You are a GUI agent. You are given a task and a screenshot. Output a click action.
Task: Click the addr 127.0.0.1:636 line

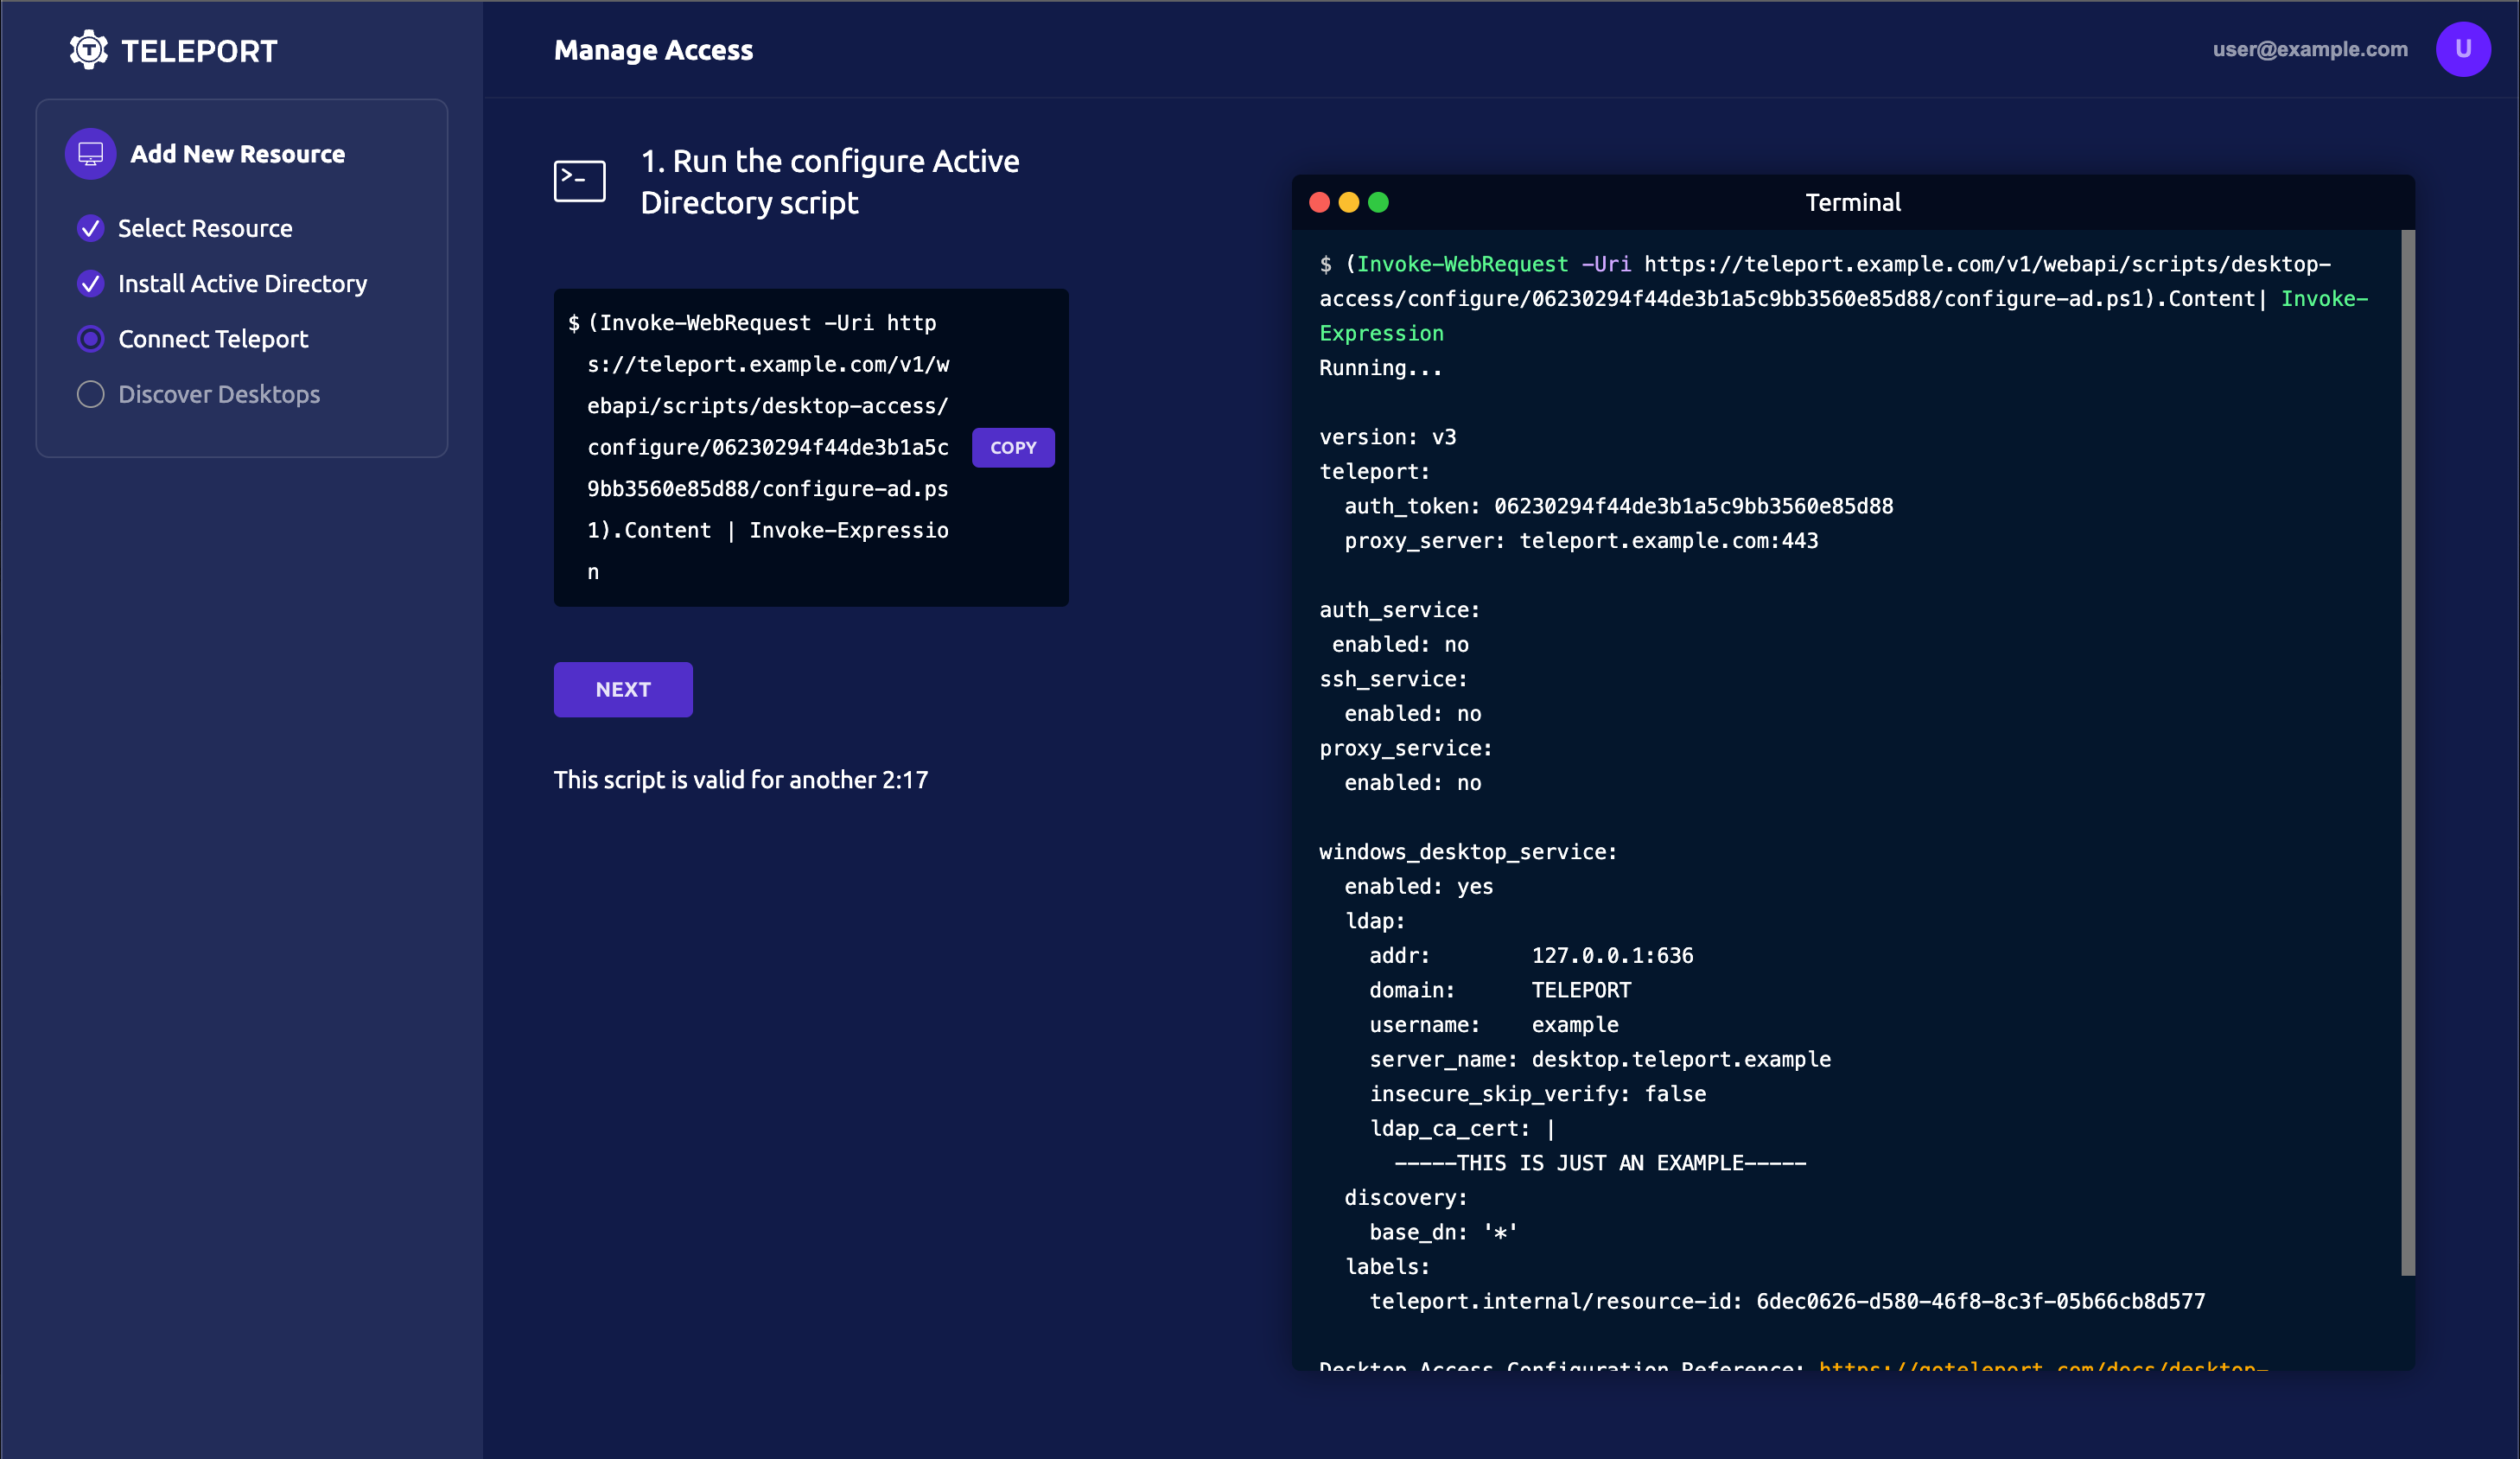click(1531, 956)
